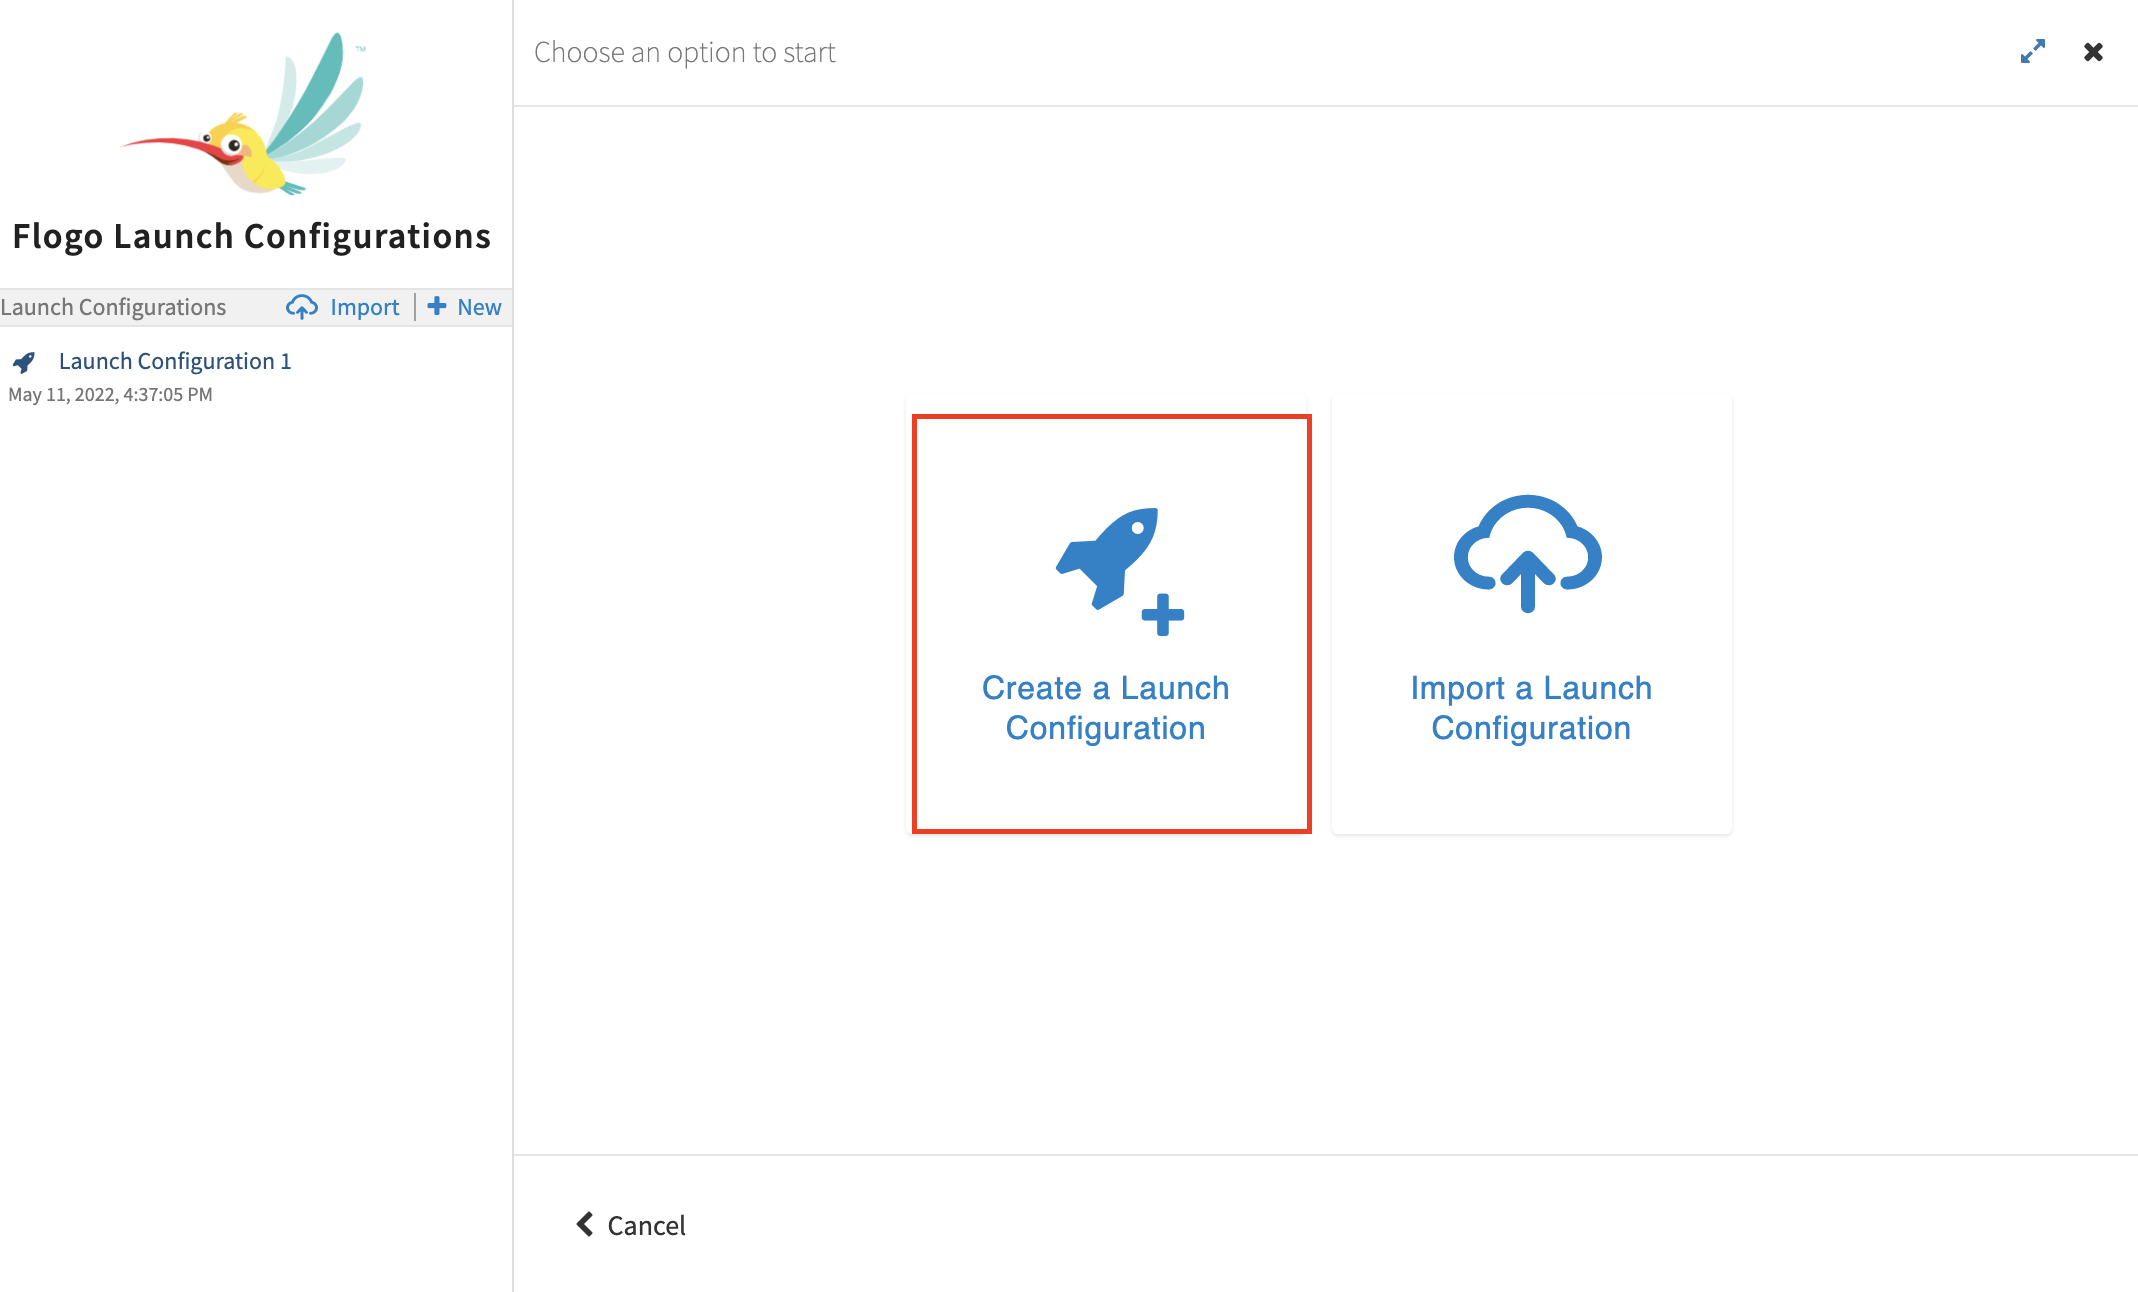The height and width of the screenshot is (1292, 2138).
Task: Click the New button in toolbar
Action: pyautogui.click(x=466, y=305)
